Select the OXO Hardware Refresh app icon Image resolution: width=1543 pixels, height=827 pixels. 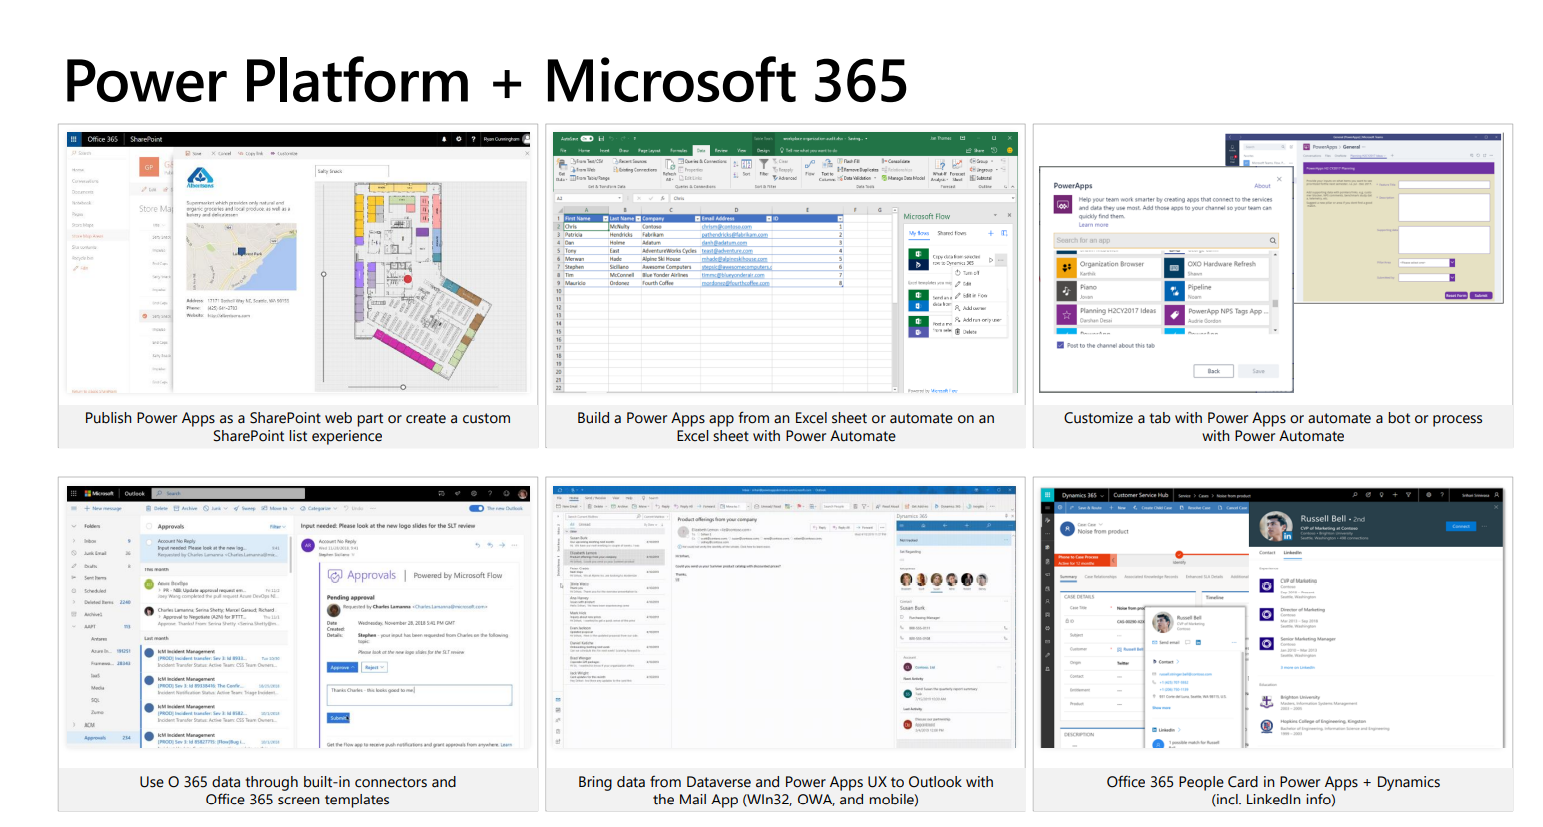click(x=1174, y=267)
